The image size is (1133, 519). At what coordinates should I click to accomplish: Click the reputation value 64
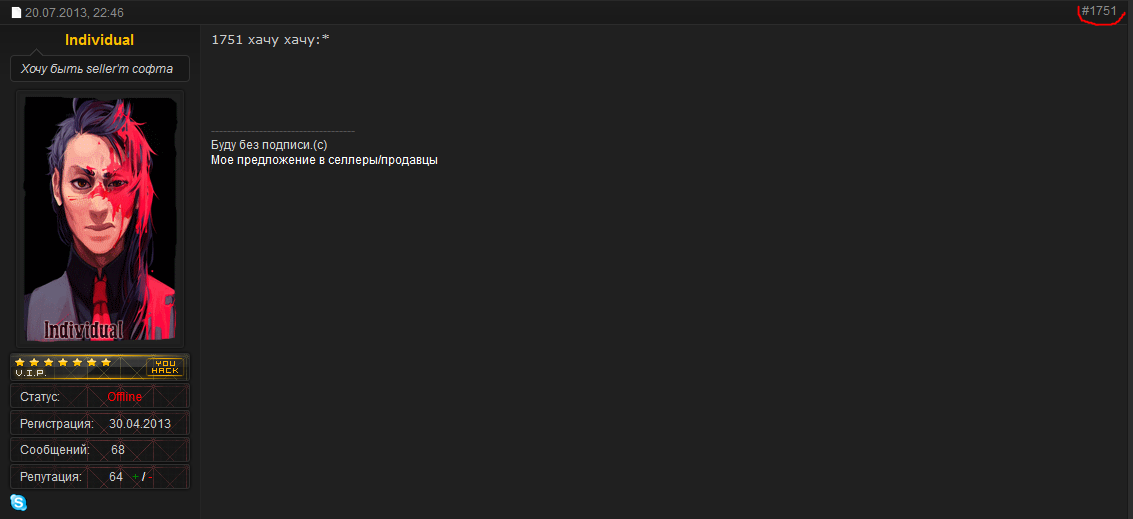116,477
